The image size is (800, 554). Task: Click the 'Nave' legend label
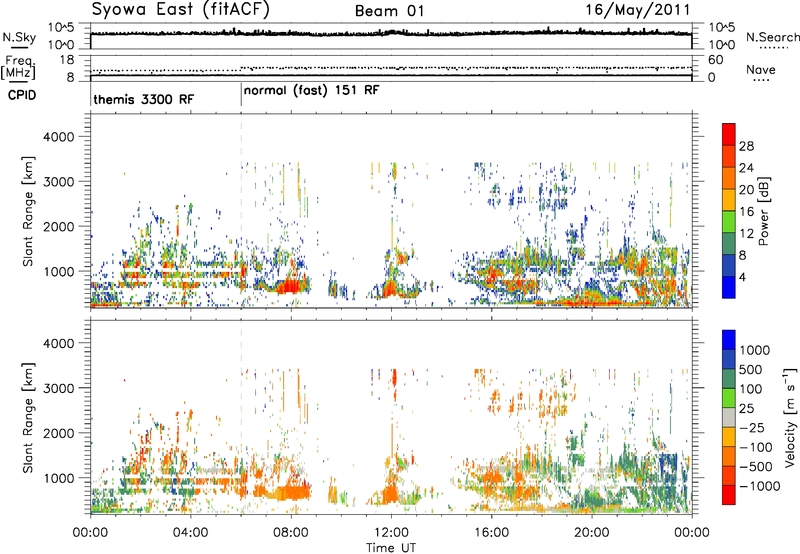[761, 70]
